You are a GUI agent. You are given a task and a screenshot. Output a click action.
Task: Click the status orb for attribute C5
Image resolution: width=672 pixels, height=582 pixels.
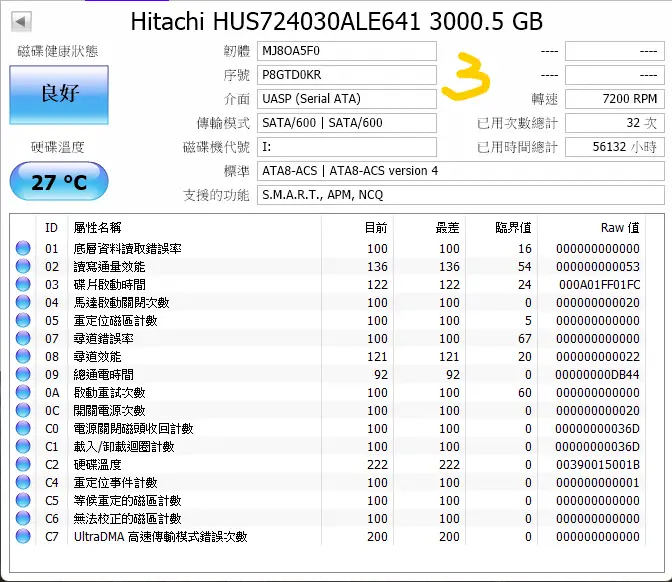pyautogui.click(x=23, y=500)
